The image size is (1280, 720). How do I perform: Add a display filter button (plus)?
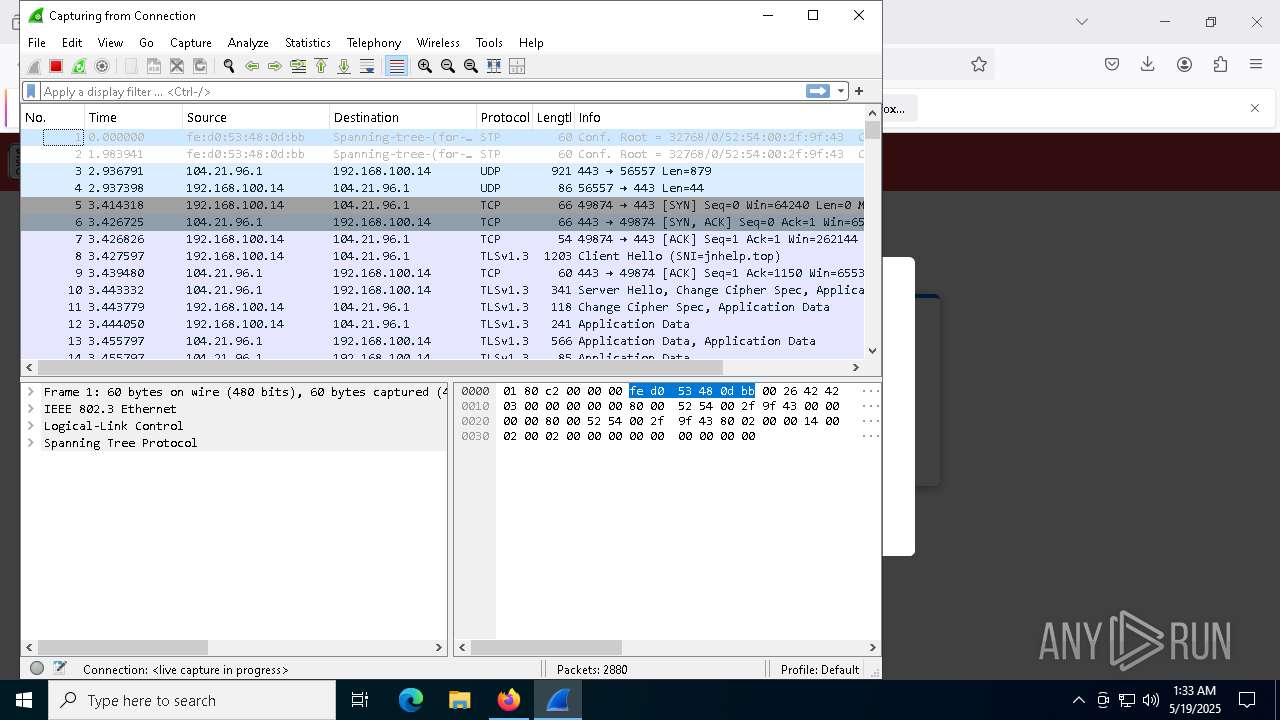pos(859,91)
